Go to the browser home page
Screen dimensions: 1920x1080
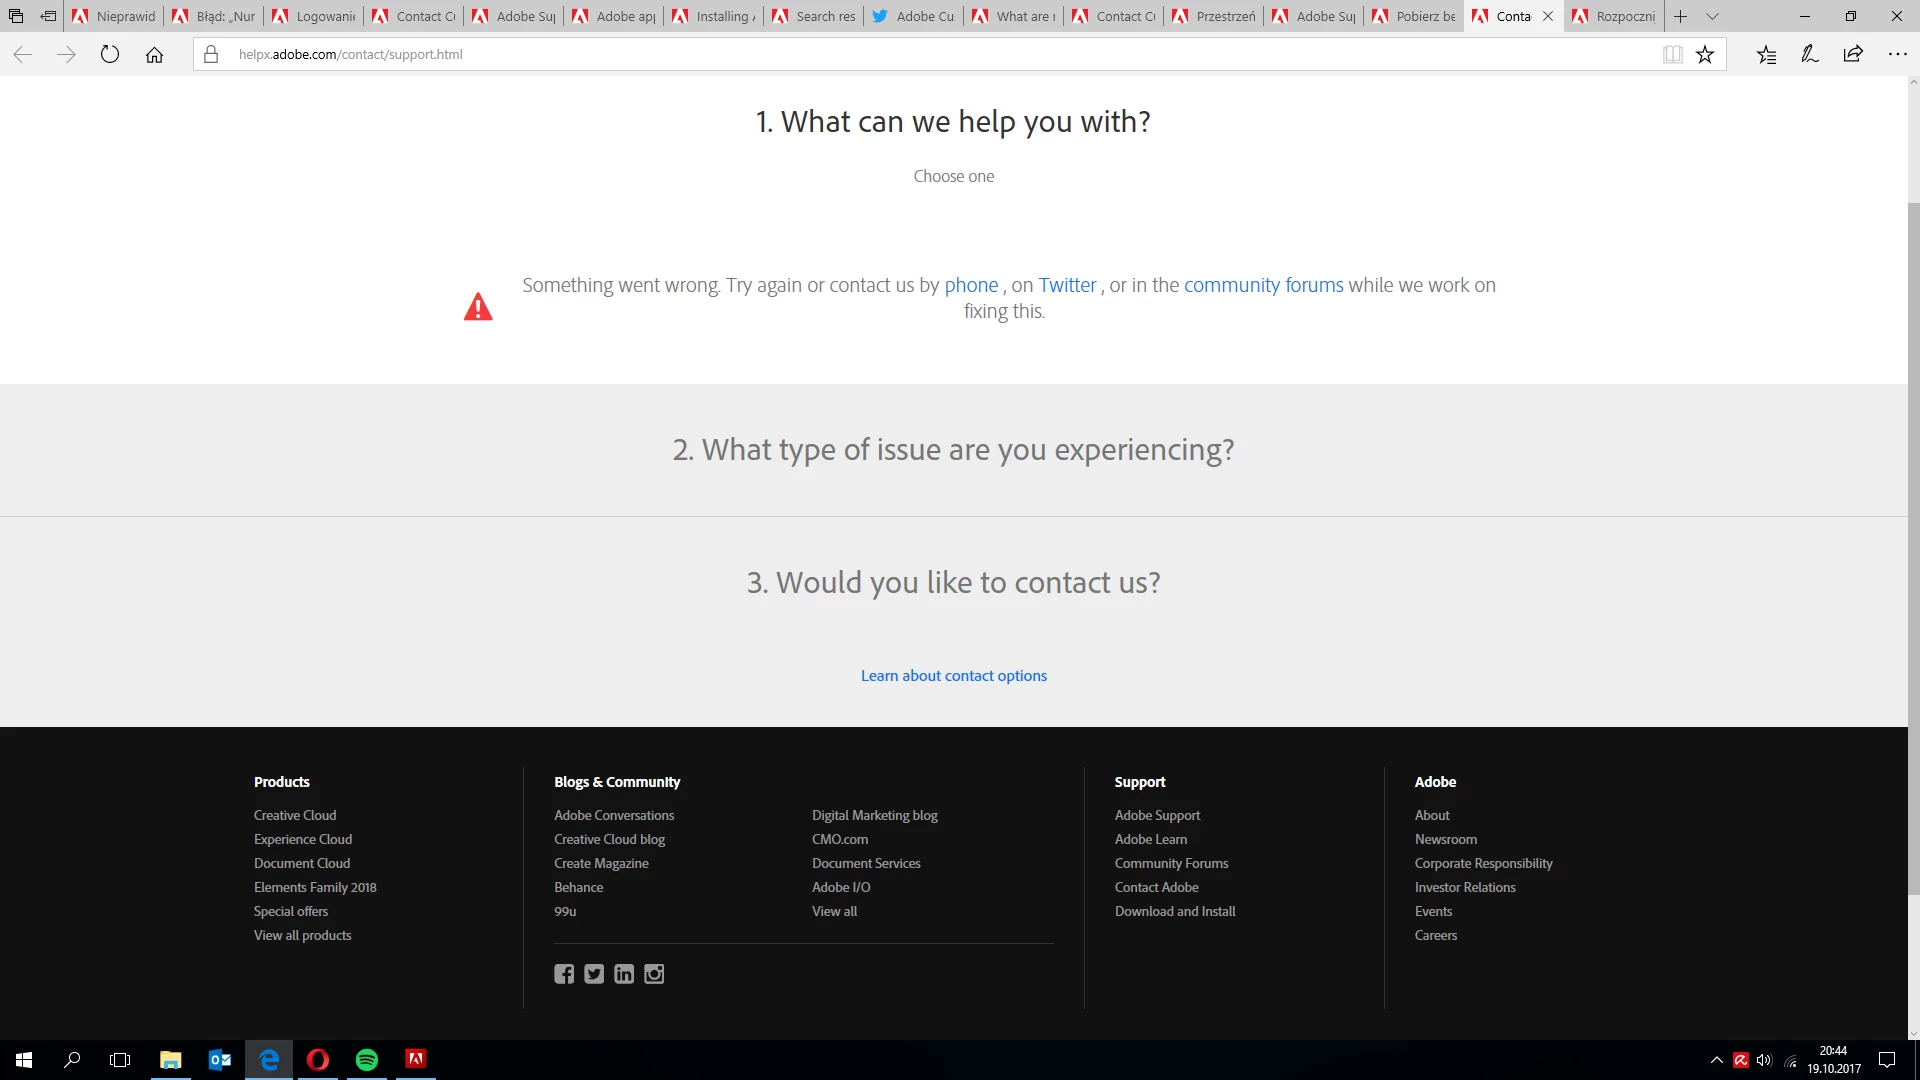(x=154, y=55)
